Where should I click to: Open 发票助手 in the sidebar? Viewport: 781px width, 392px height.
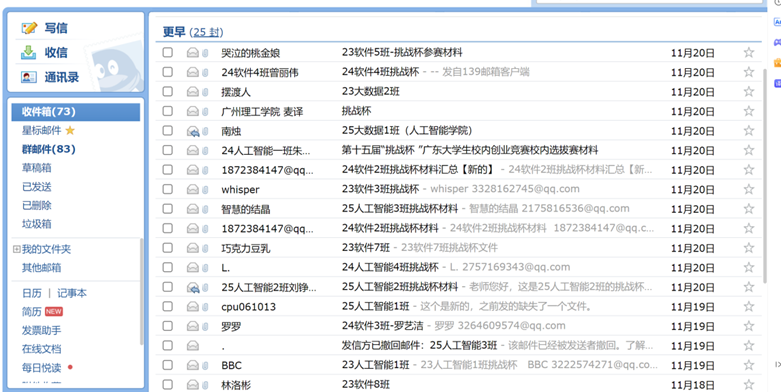coord(42,330)
